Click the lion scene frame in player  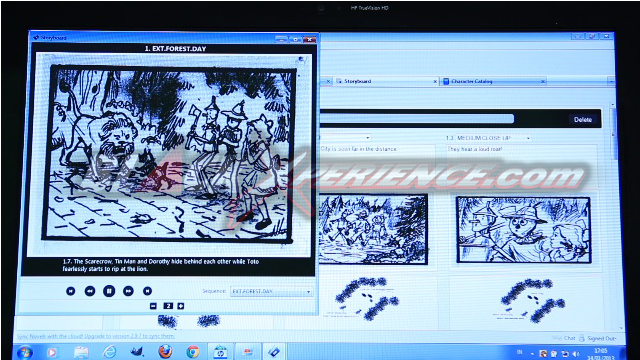tap(169, 155)
